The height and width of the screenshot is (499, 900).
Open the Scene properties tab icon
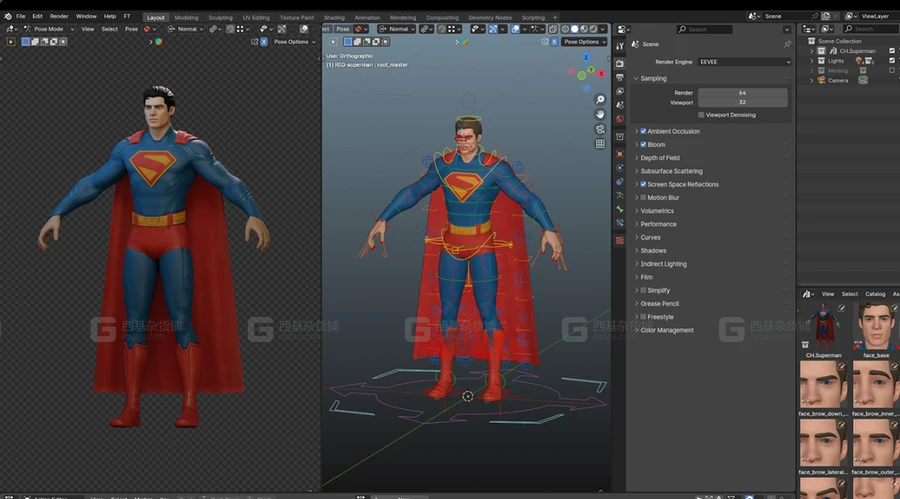tap(620, 105)
